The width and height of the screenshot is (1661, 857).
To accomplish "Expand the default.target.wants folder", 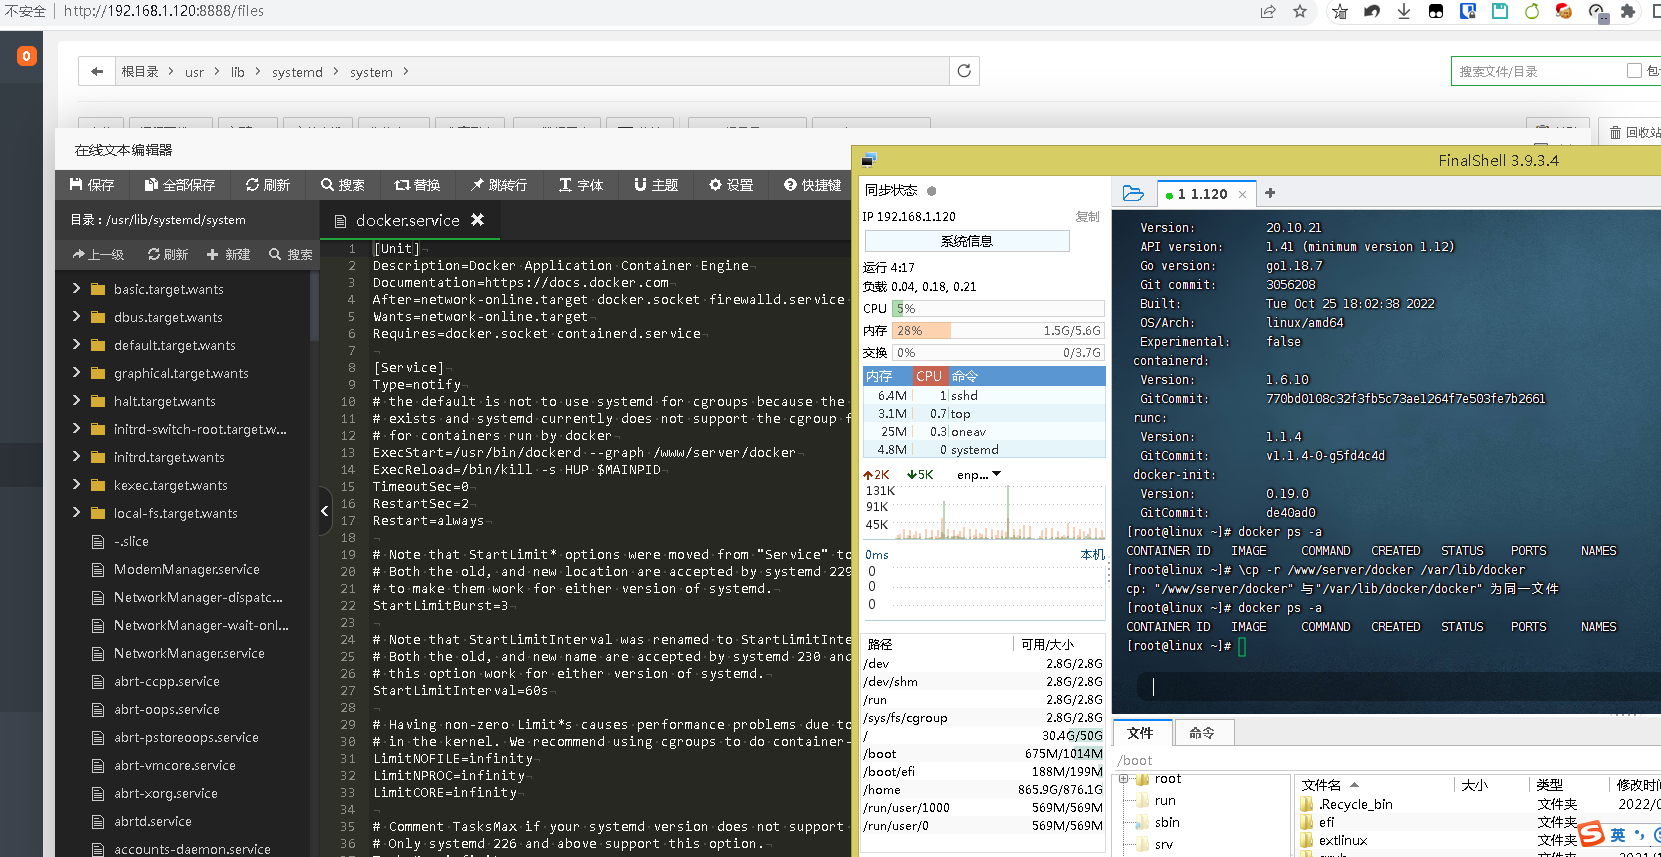I will pyautogui.click(x=77, y=344).
